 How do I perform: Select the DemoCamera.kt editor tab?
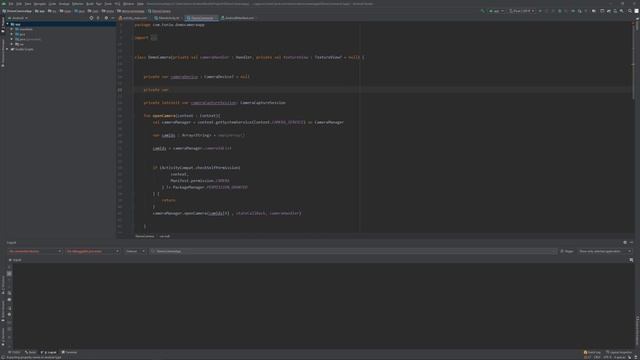pos(202,18)
